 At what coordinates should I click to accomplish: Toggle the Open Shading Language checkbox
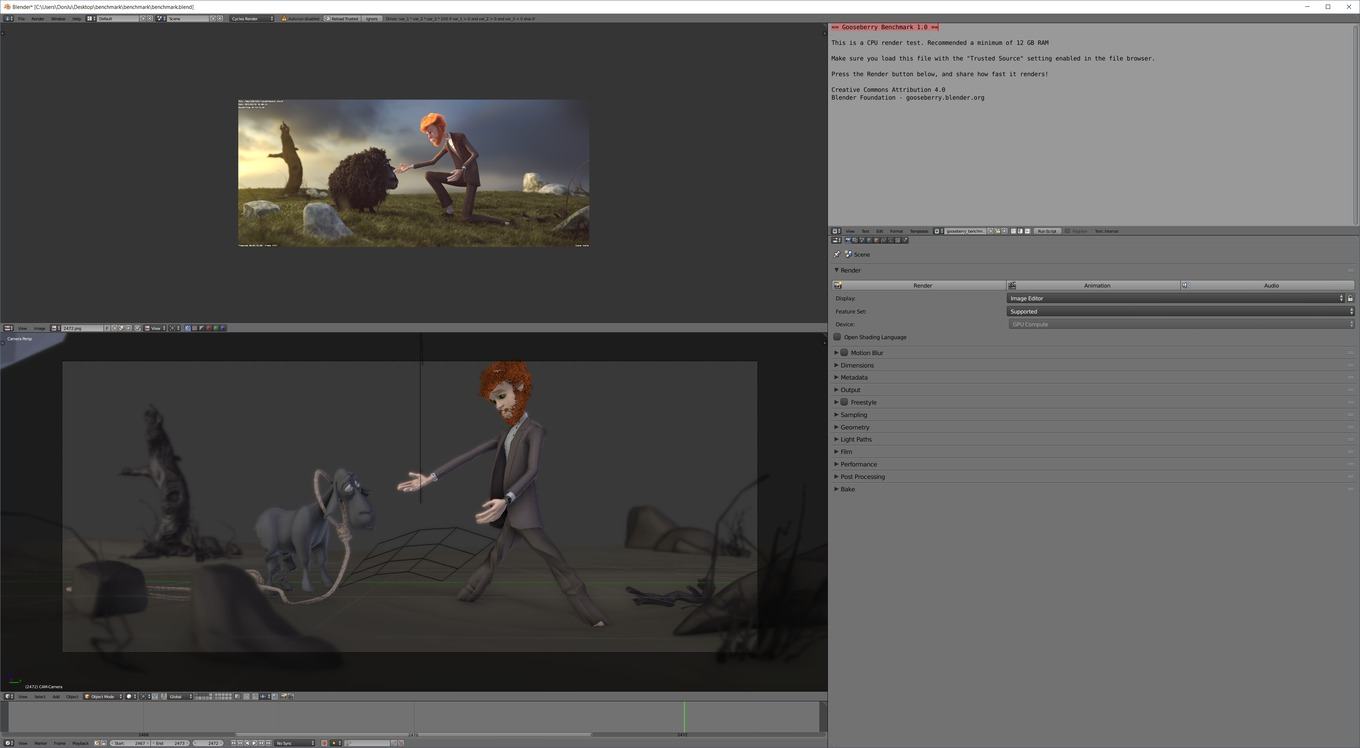click(x=837, y=337)
